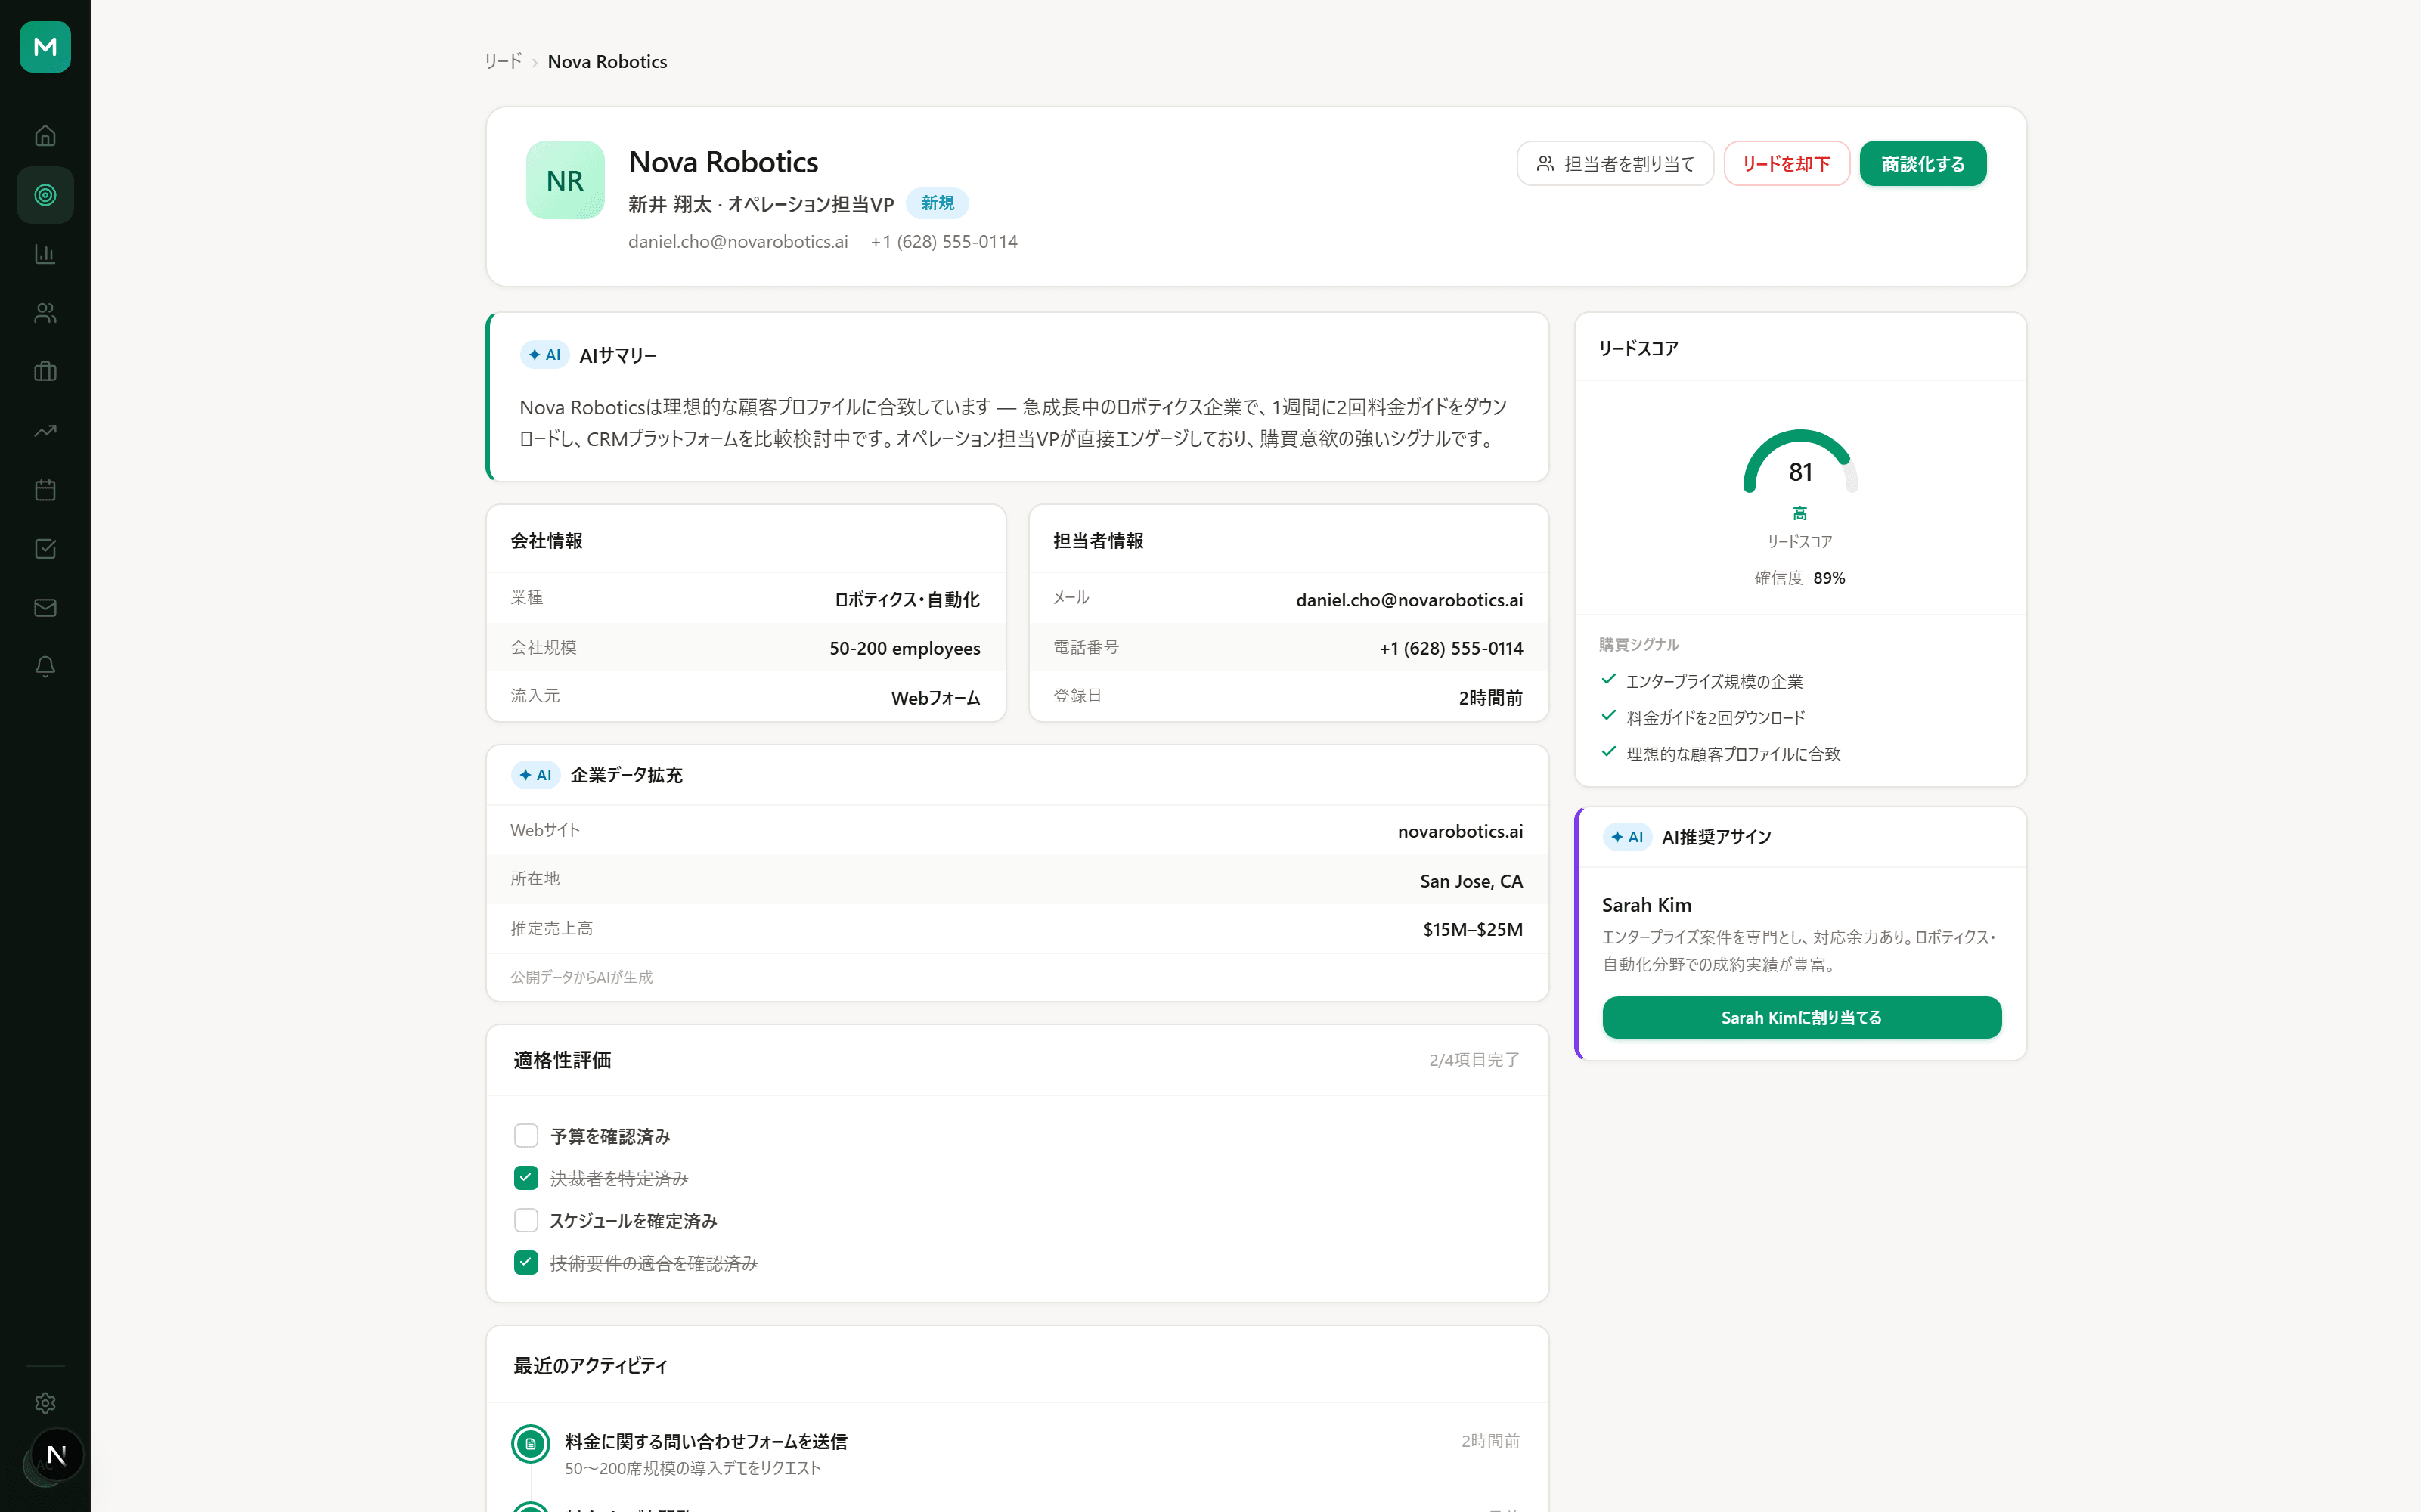The width and height of the screenshot is (2421, 1512).
Task: Open the settings gear icon
Action: point(45,1403)
